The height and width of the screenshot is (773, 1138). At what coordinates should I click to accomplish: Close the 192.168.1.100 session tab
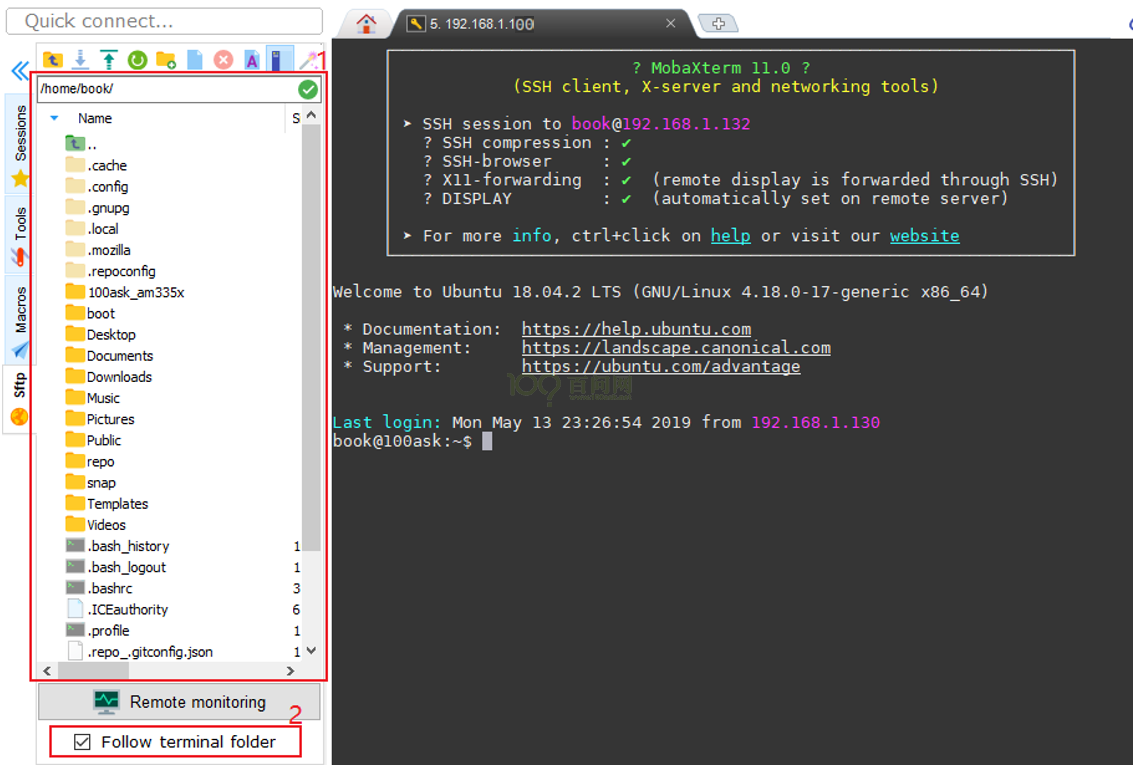[671, 24]
